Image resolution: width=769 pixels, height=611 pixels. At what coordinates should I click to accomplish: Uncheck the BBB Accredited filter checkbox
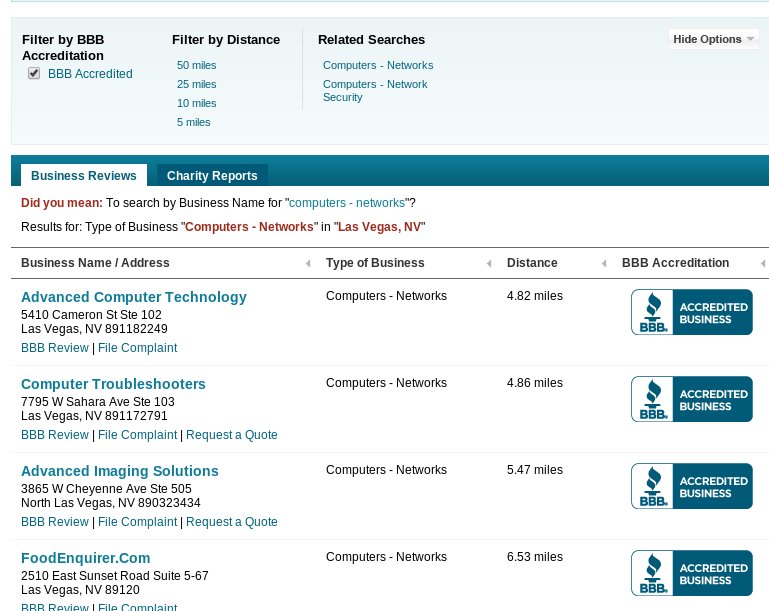34,73
